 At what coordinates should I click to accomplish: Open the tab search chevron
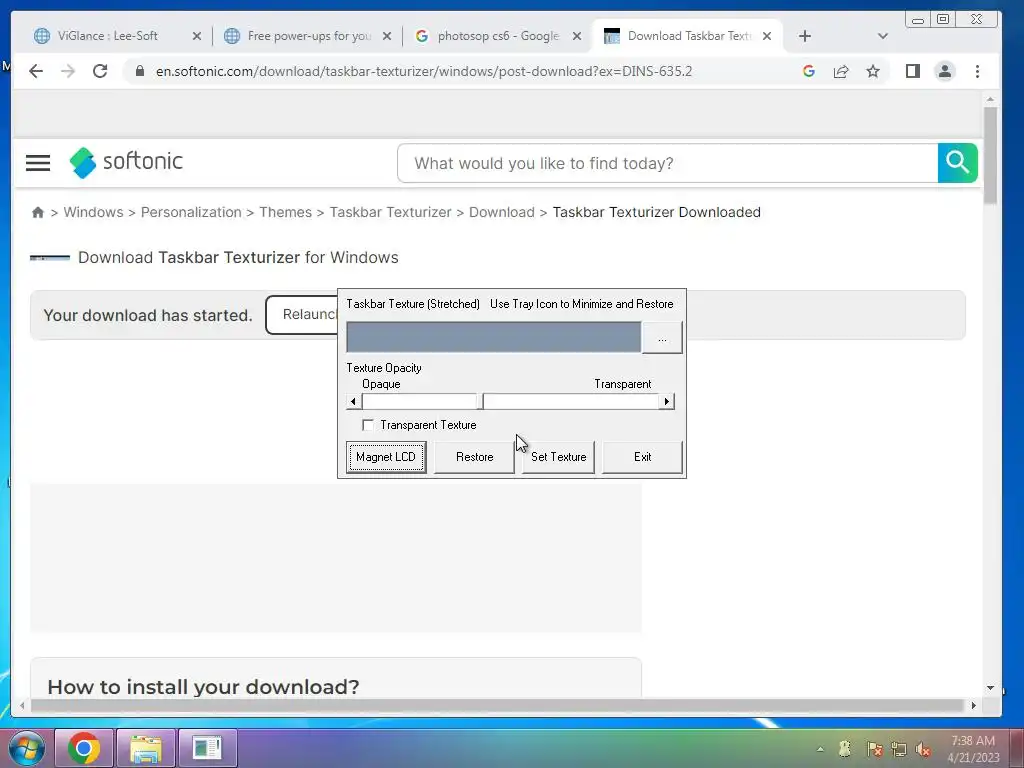[882, 36]
